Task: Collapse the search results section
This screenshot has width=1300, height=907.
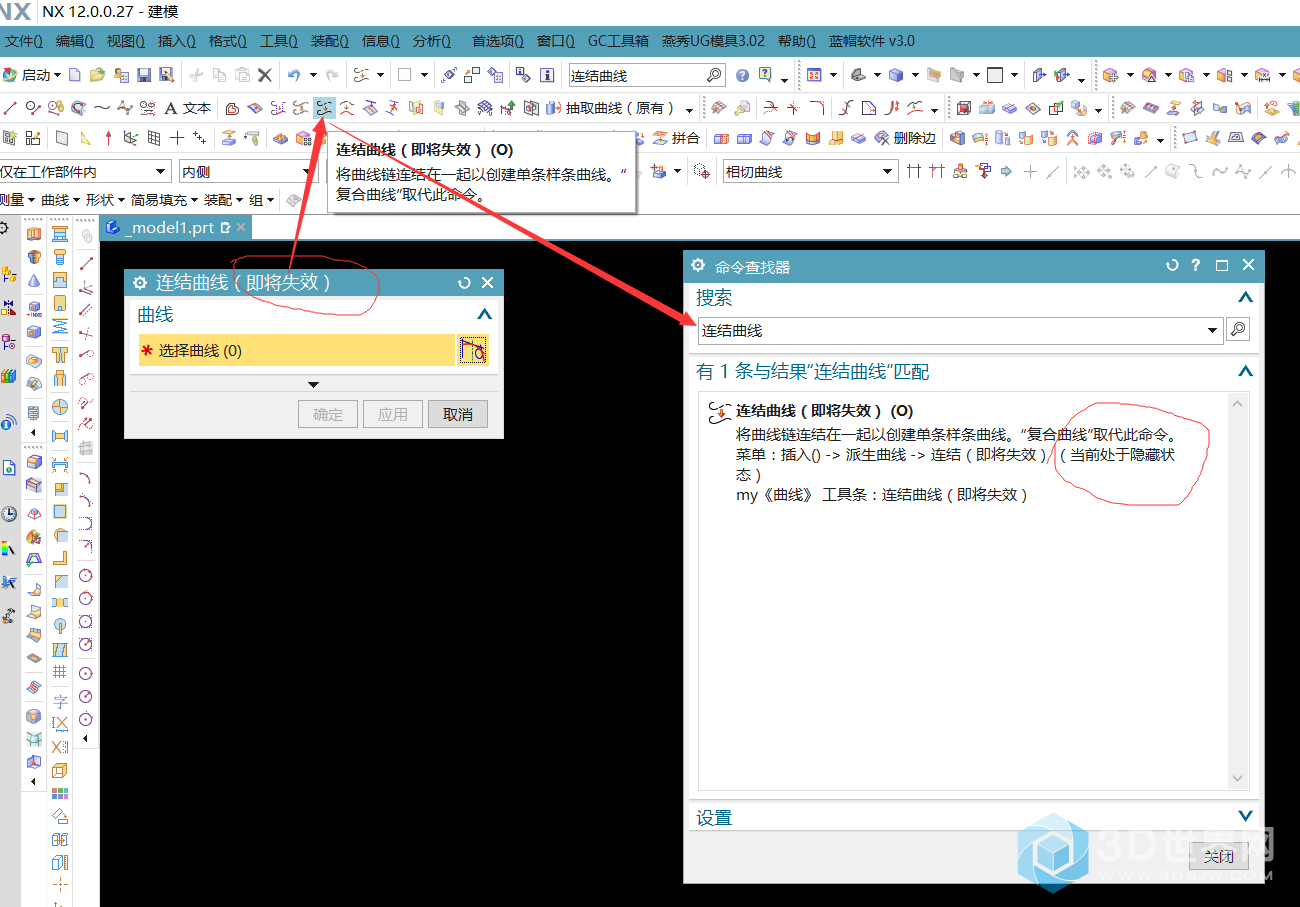Action: 1245,371
